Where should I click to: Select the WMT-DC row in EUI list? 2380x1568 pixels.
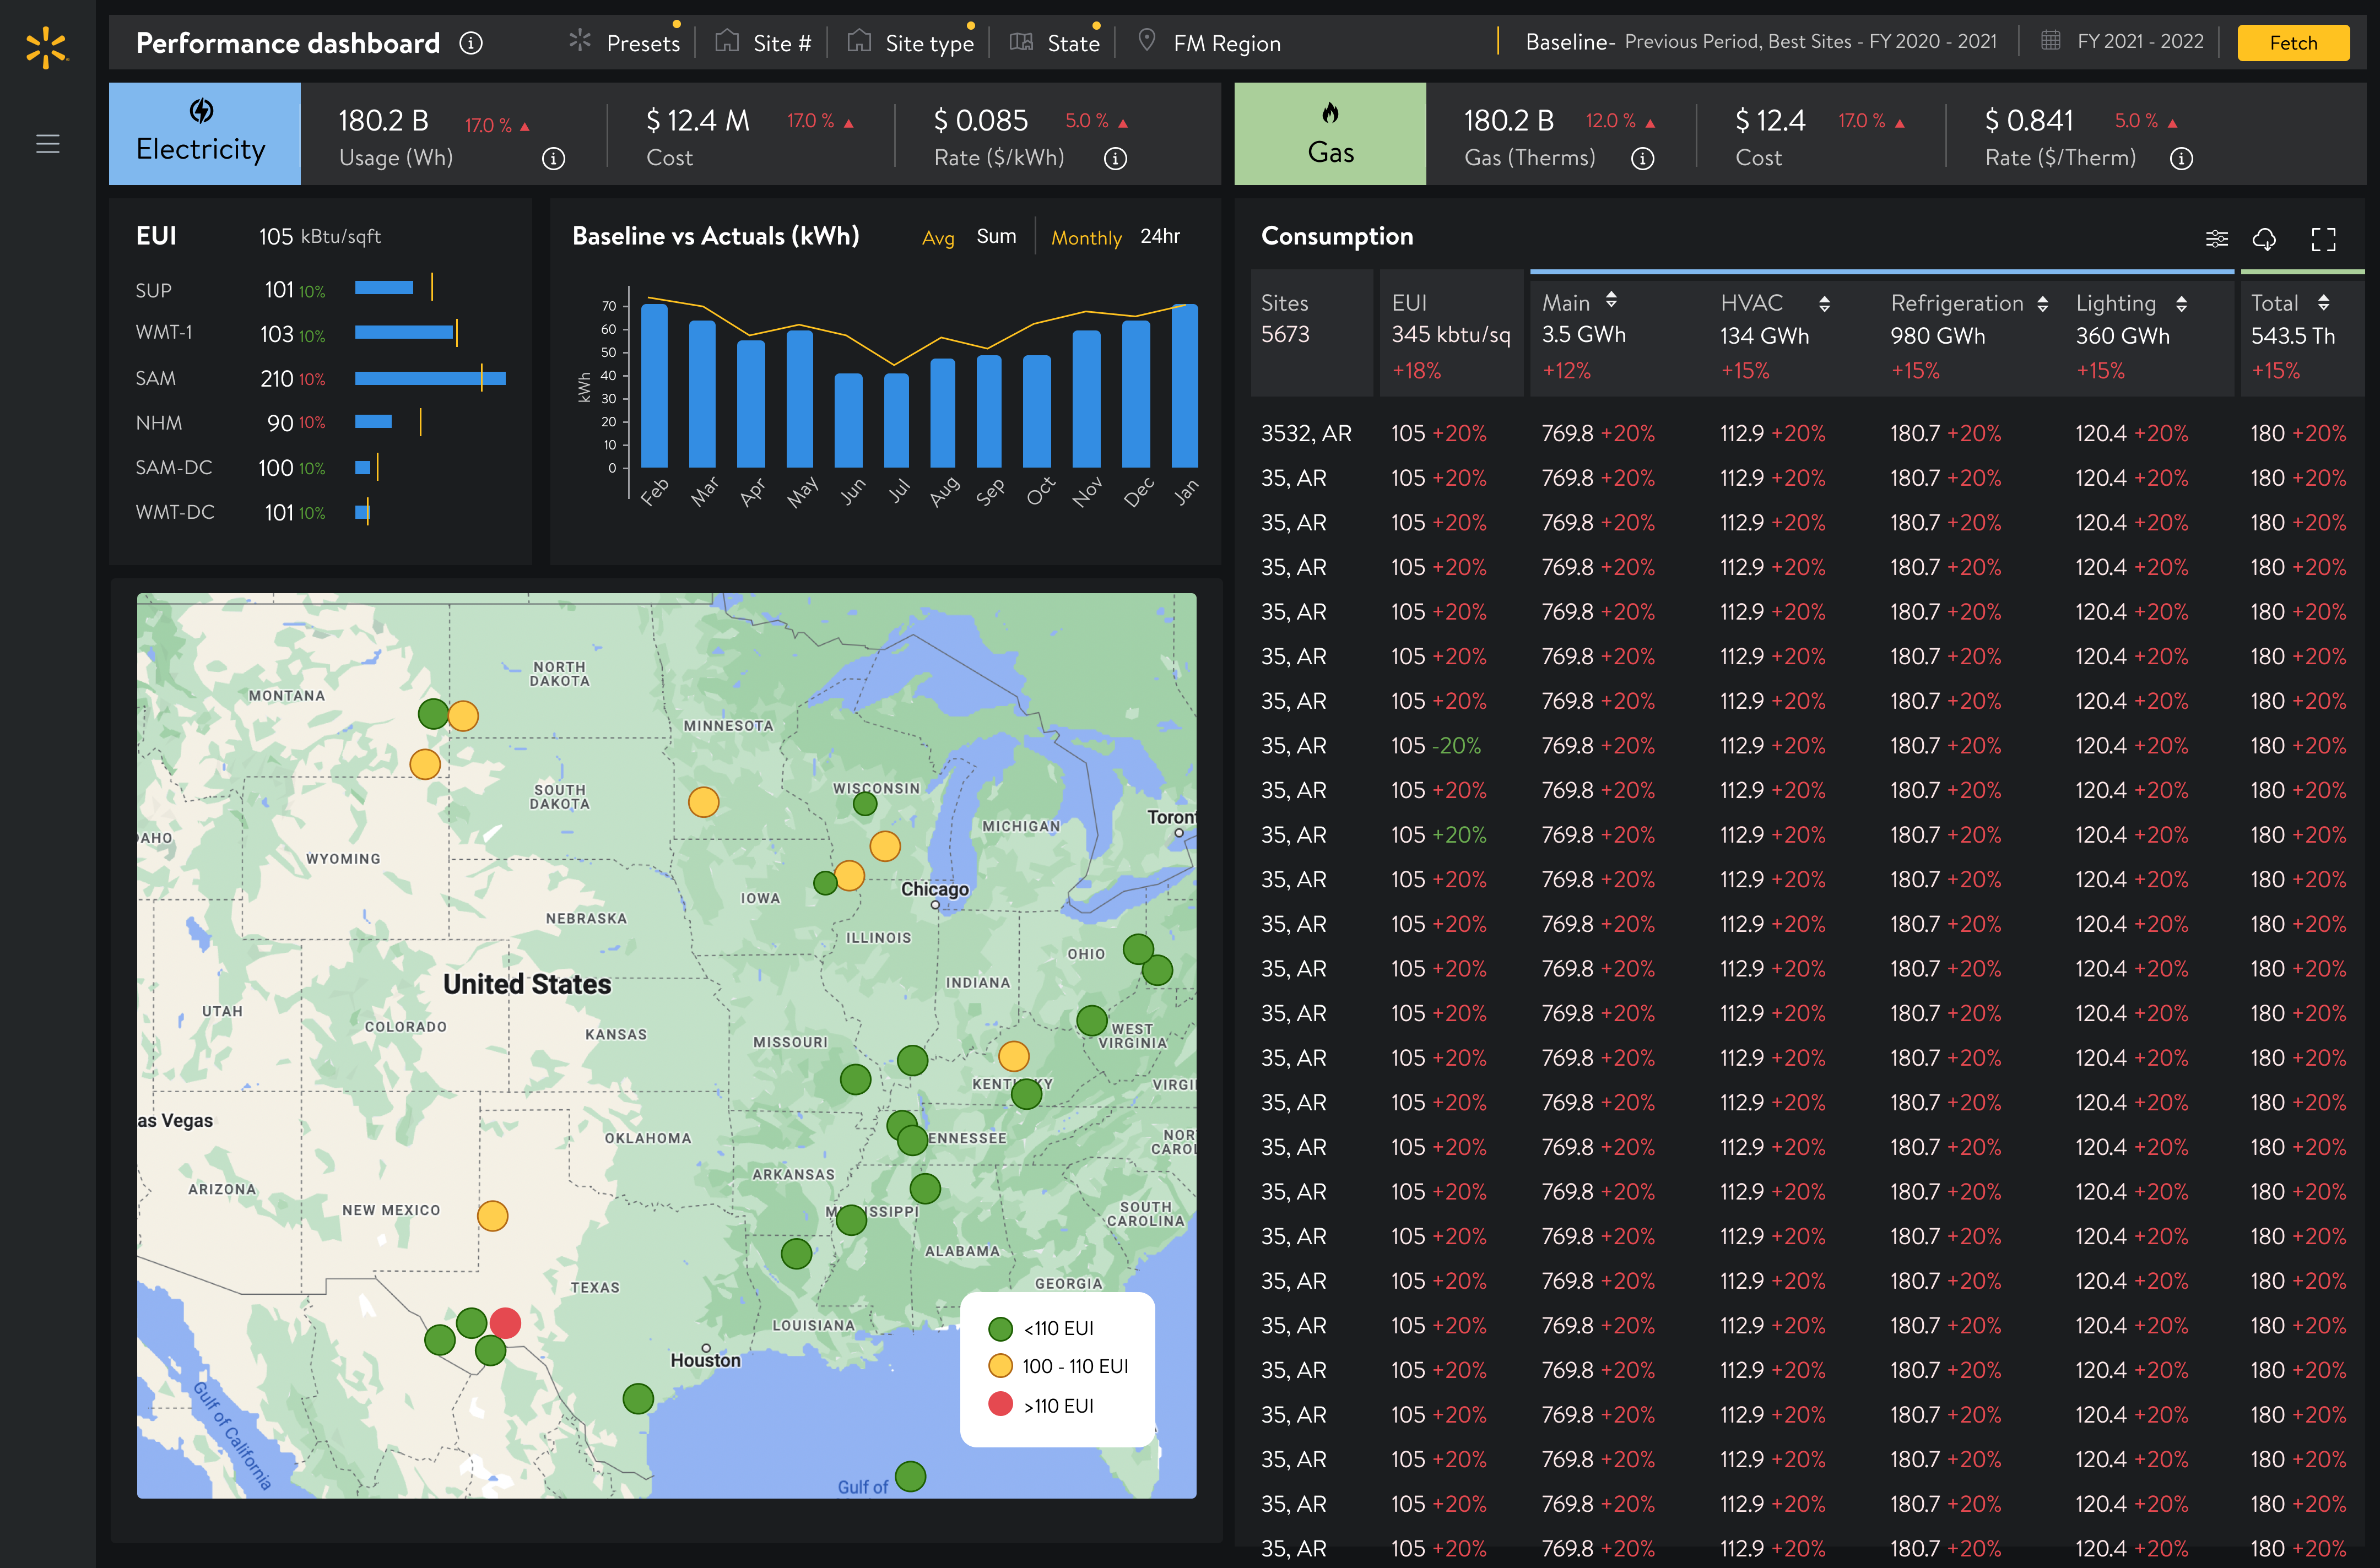pos(320,512)
